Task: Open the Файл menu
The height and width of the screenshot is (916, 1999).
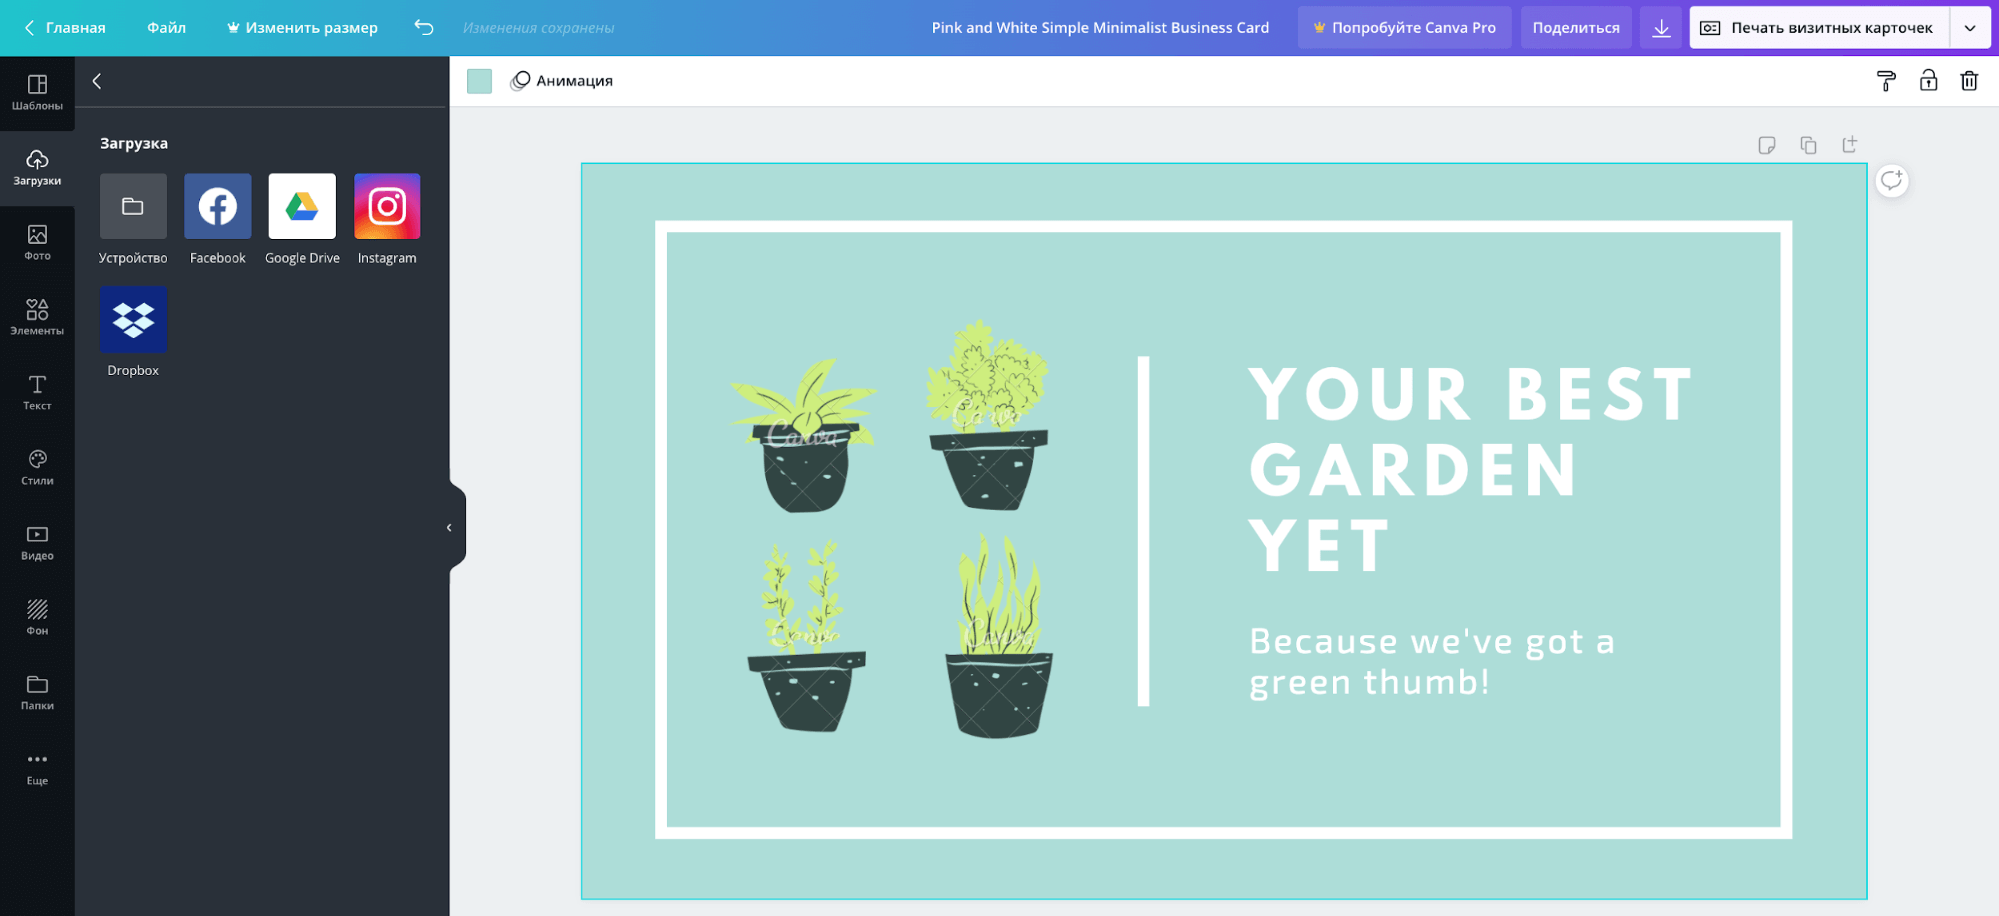Action: coord(166,28)
